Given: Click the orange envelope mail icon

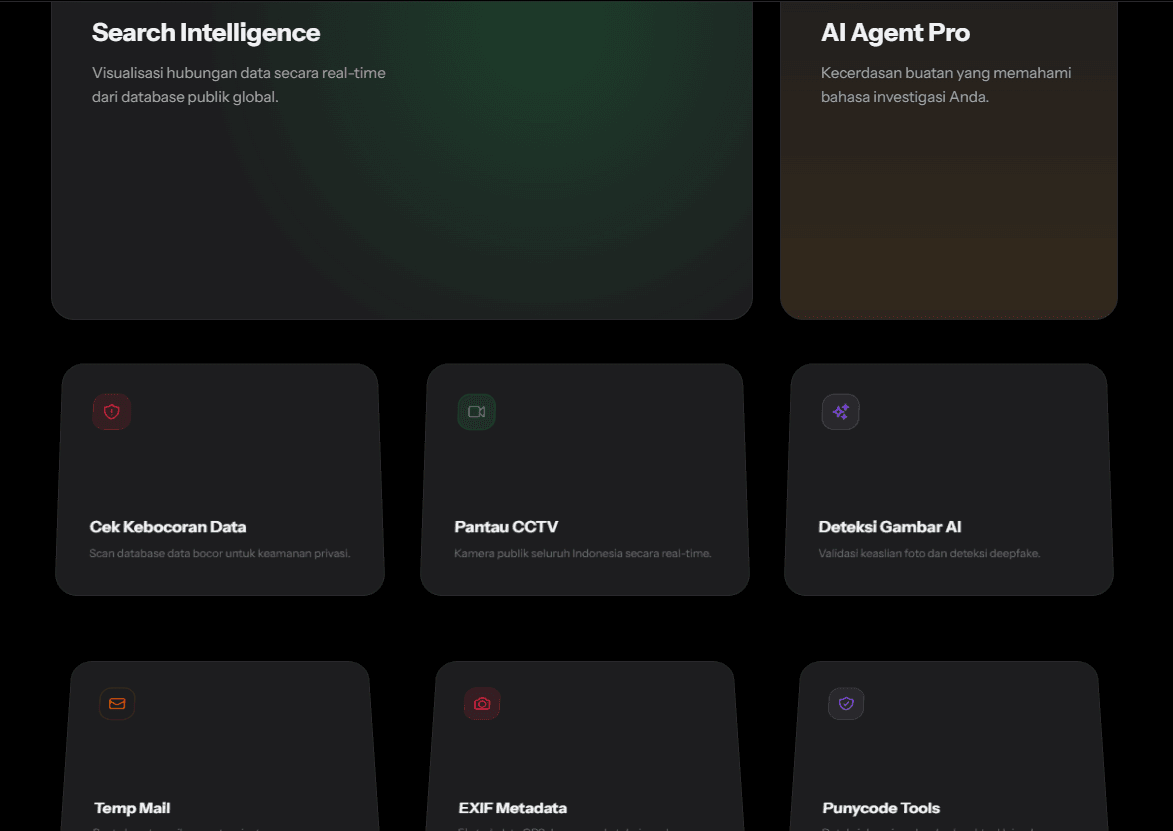Looking at the screenshot, I should point(117,704).
